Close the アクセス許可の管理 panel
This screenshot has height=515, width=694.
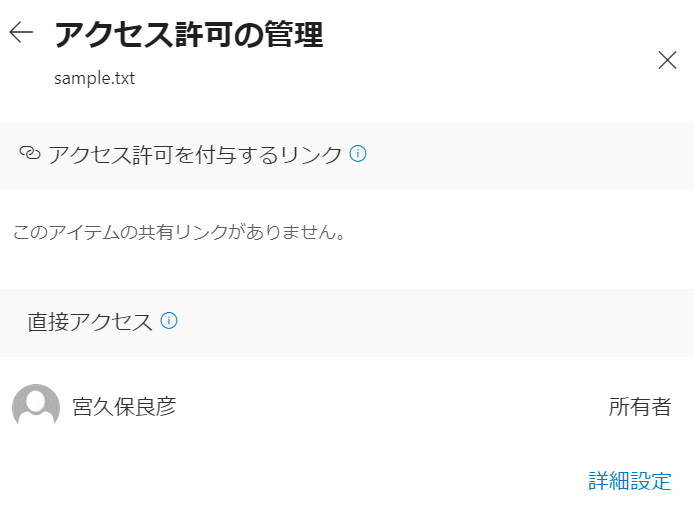pos(667,60)
